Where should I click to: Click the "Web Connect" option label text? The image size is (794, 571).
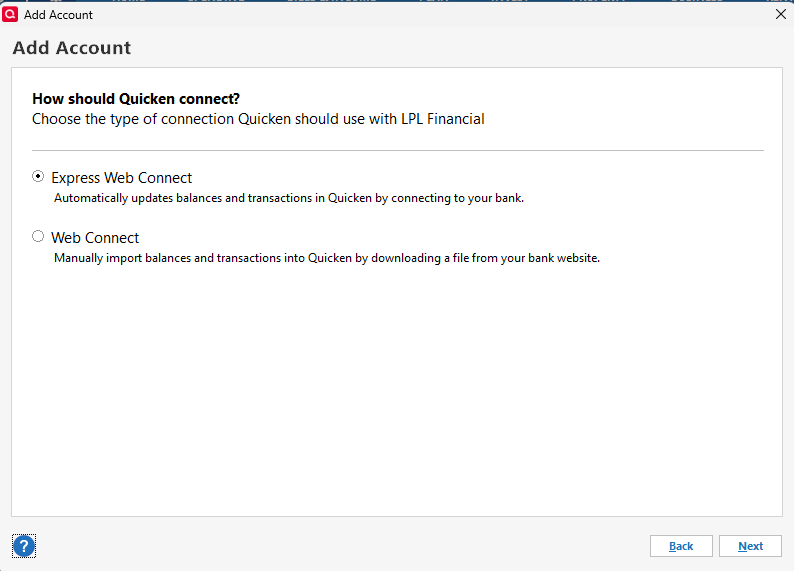point(95,238)
